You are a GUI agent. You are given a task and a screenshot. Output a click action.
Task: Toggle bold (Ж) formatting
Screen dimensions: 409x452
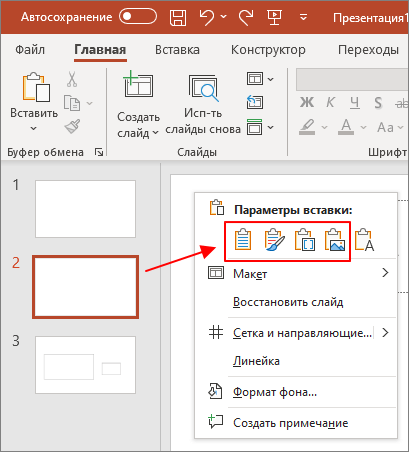point(307,103)
